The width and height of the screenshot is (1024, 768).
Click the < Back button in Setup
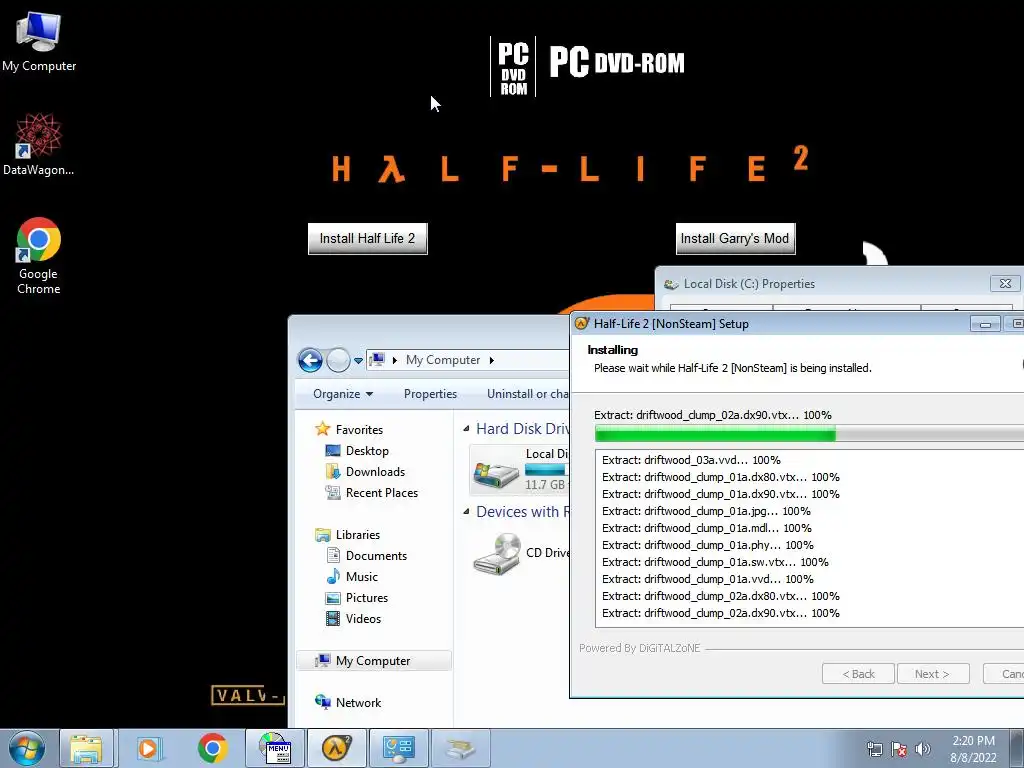pos(858,674)
